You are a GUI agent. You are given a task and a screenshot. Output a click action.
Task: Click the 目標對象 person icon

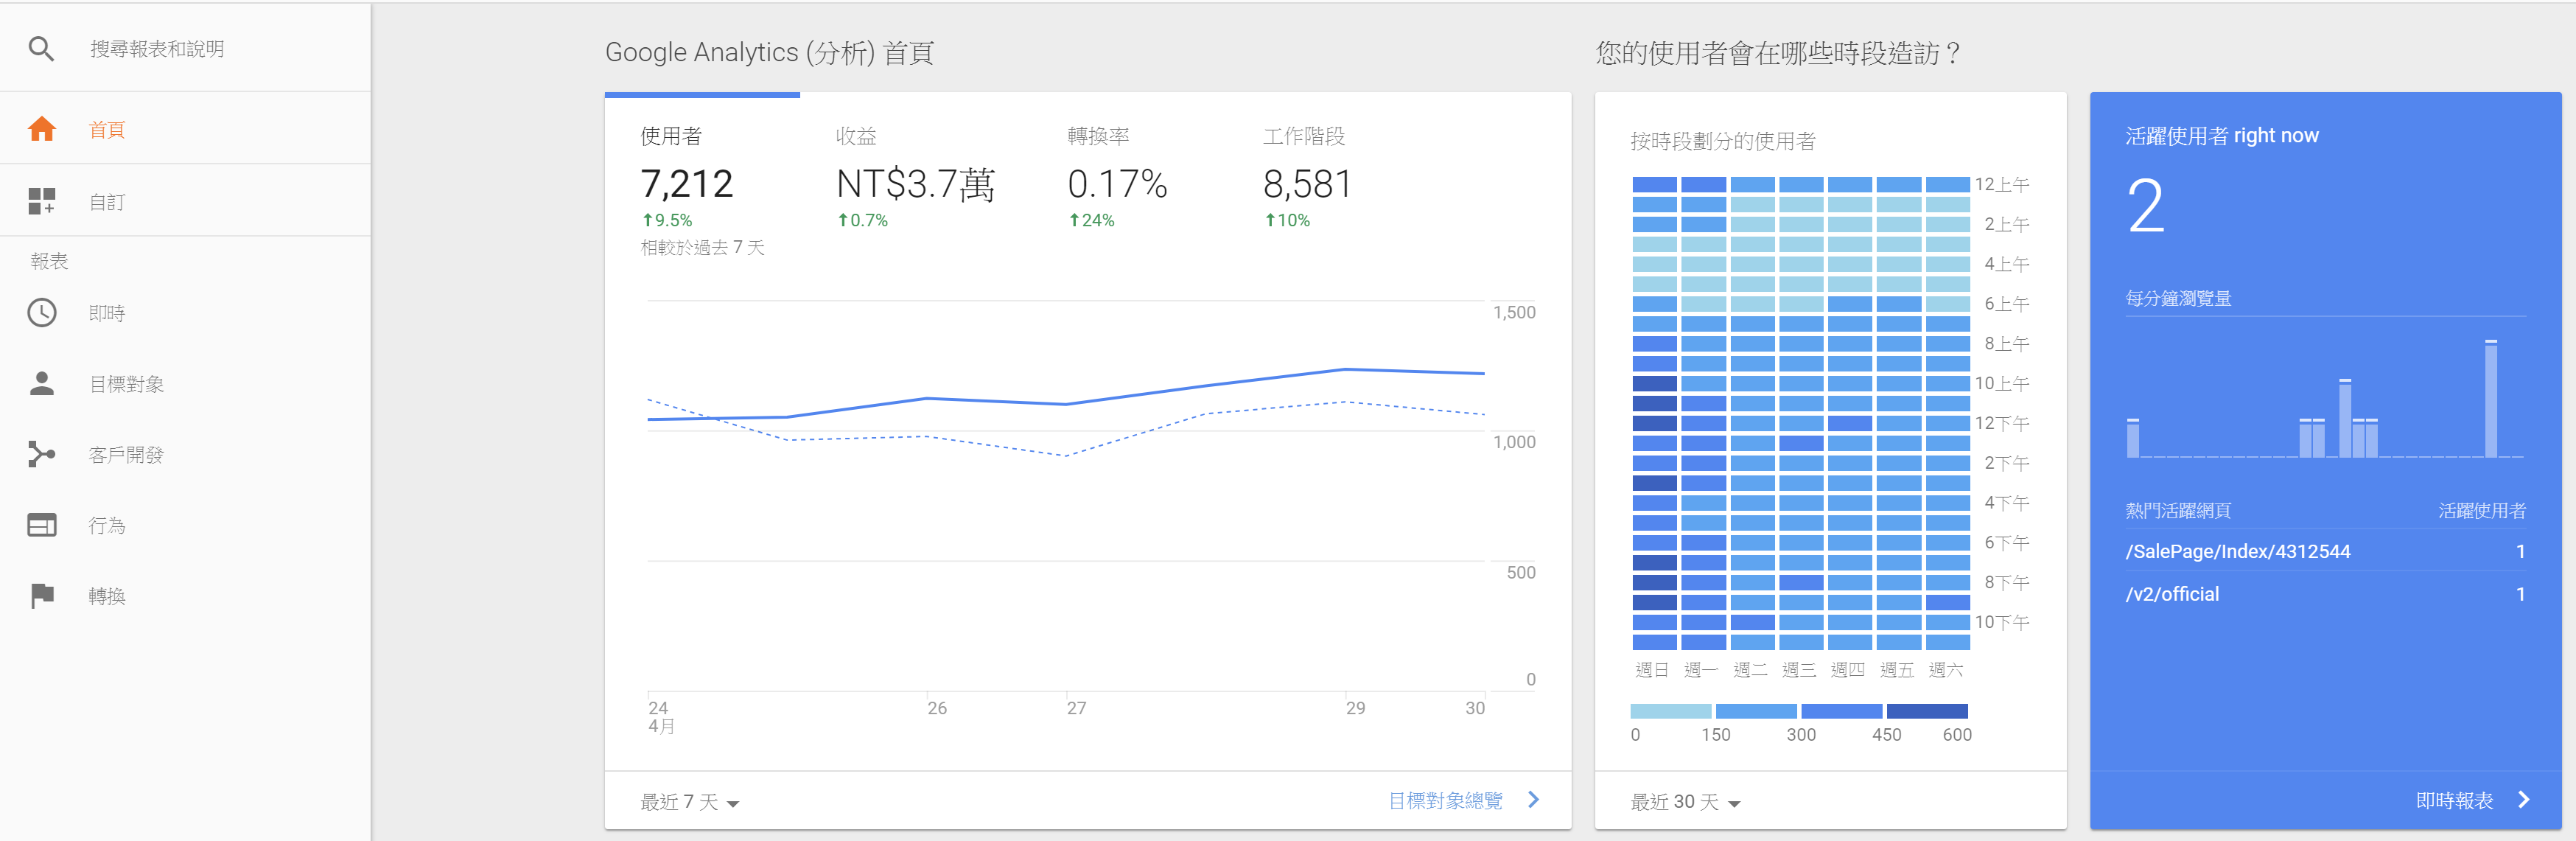(42, 383)
